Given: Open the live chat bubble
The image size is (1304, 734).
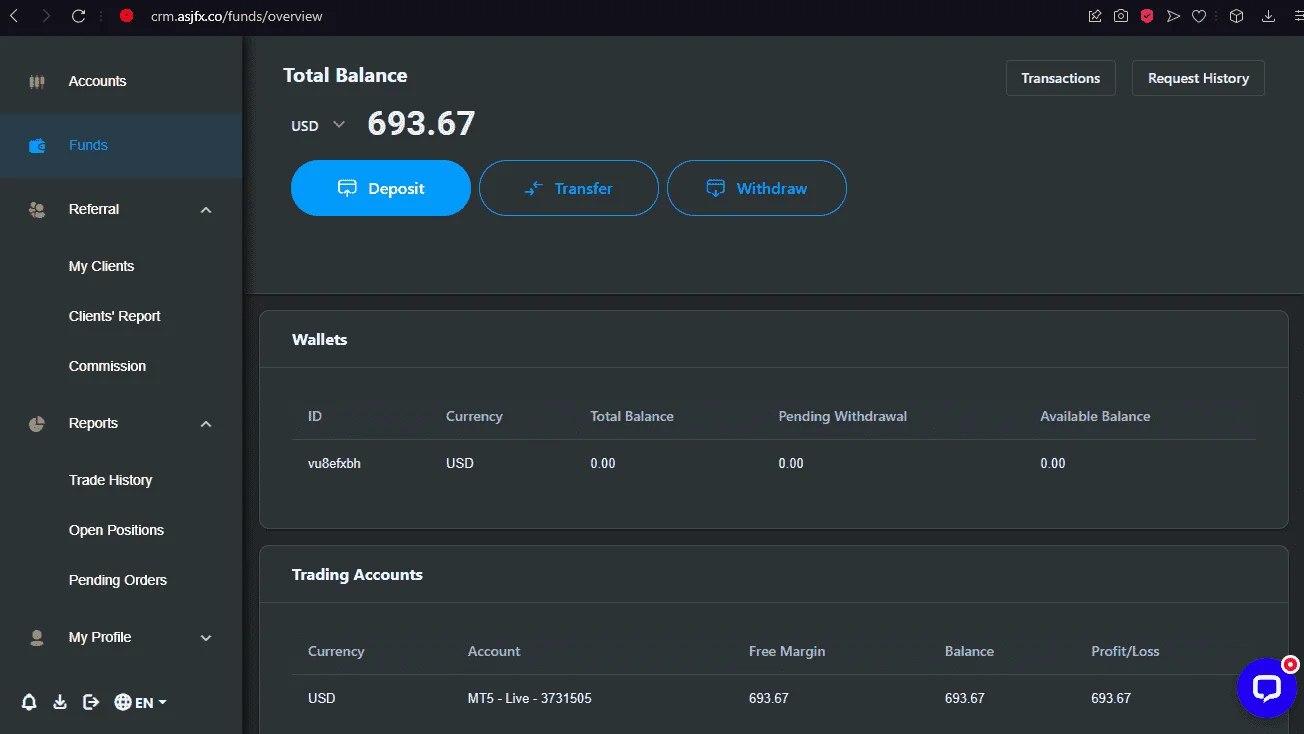Looking at the screenshot, I should (x=1266, y=687).
